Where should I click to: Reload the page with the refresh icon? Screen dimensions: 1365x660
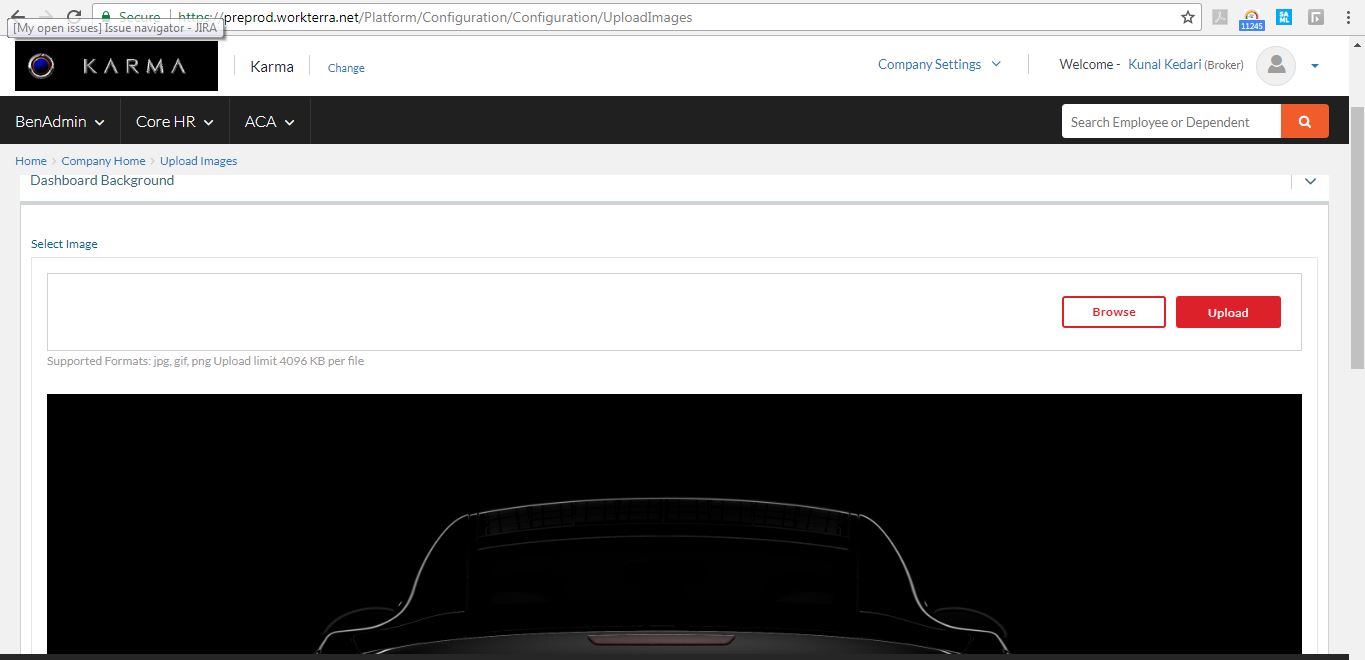click(x=73, y=17)
